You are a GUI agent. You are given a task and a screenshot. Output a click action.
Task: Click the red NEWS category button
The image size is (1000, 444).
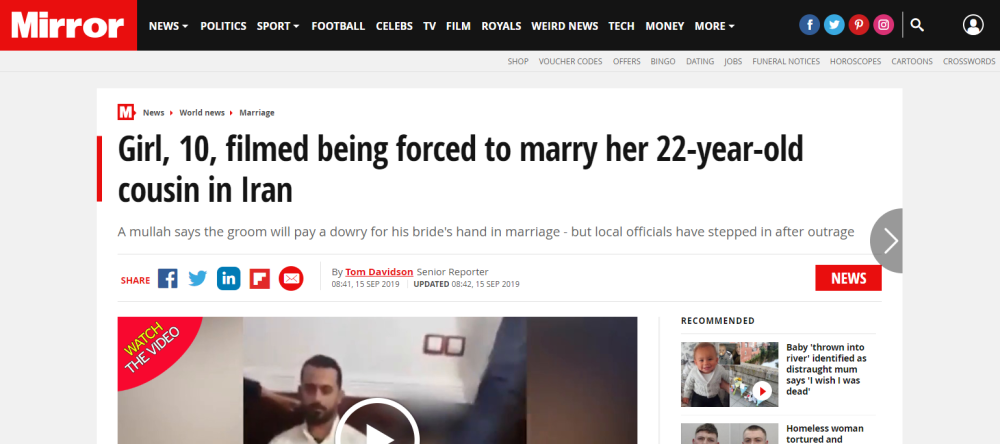tap(848, 278)
